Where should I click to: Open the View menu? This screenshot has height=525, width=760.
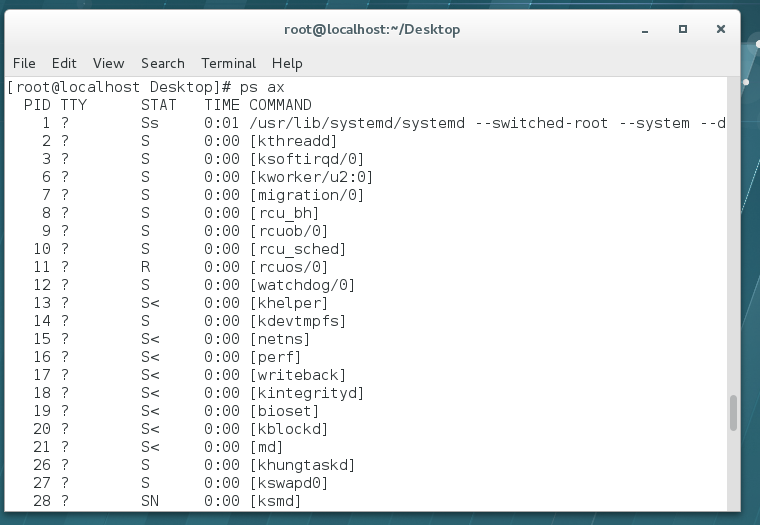[109, 63]
